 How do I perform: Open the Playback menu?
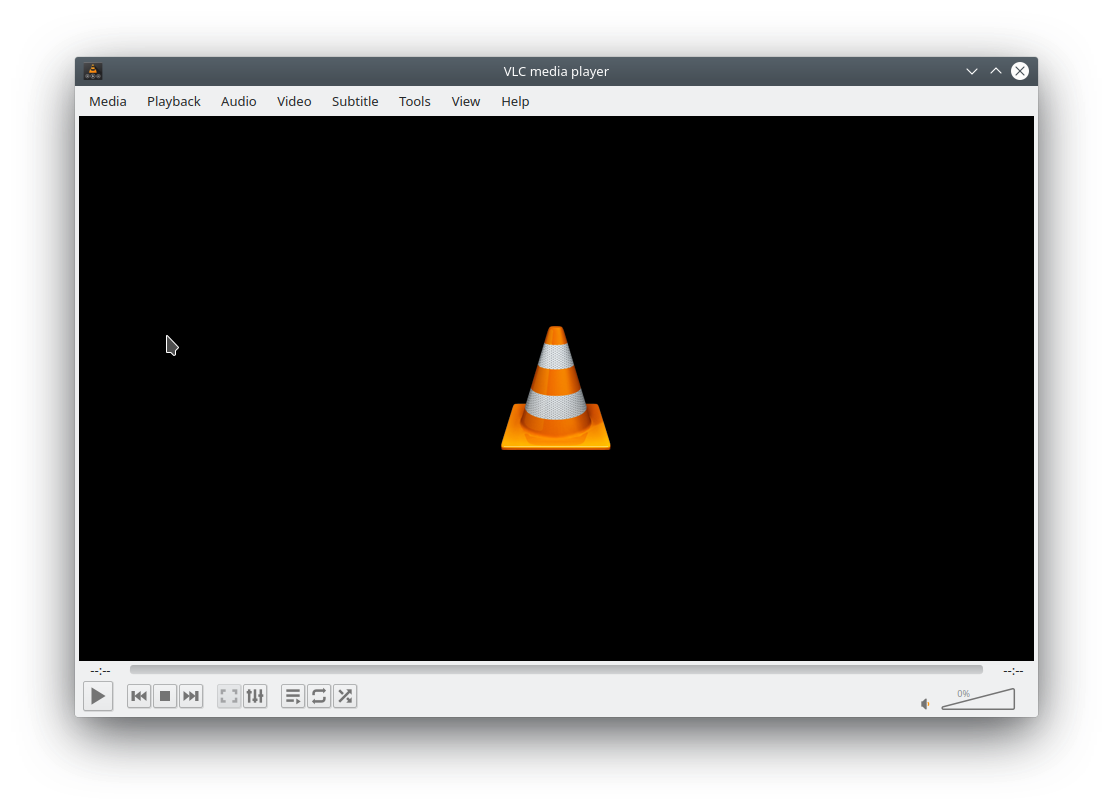(x=174, y=102)
